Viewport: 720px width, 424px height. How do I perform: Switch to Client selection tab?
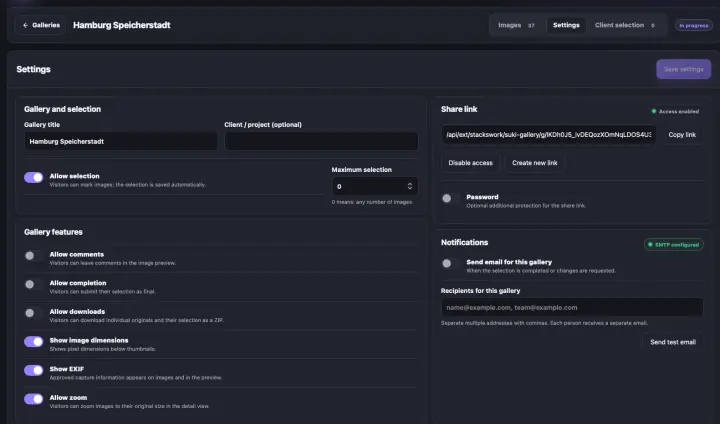[624, 25]
